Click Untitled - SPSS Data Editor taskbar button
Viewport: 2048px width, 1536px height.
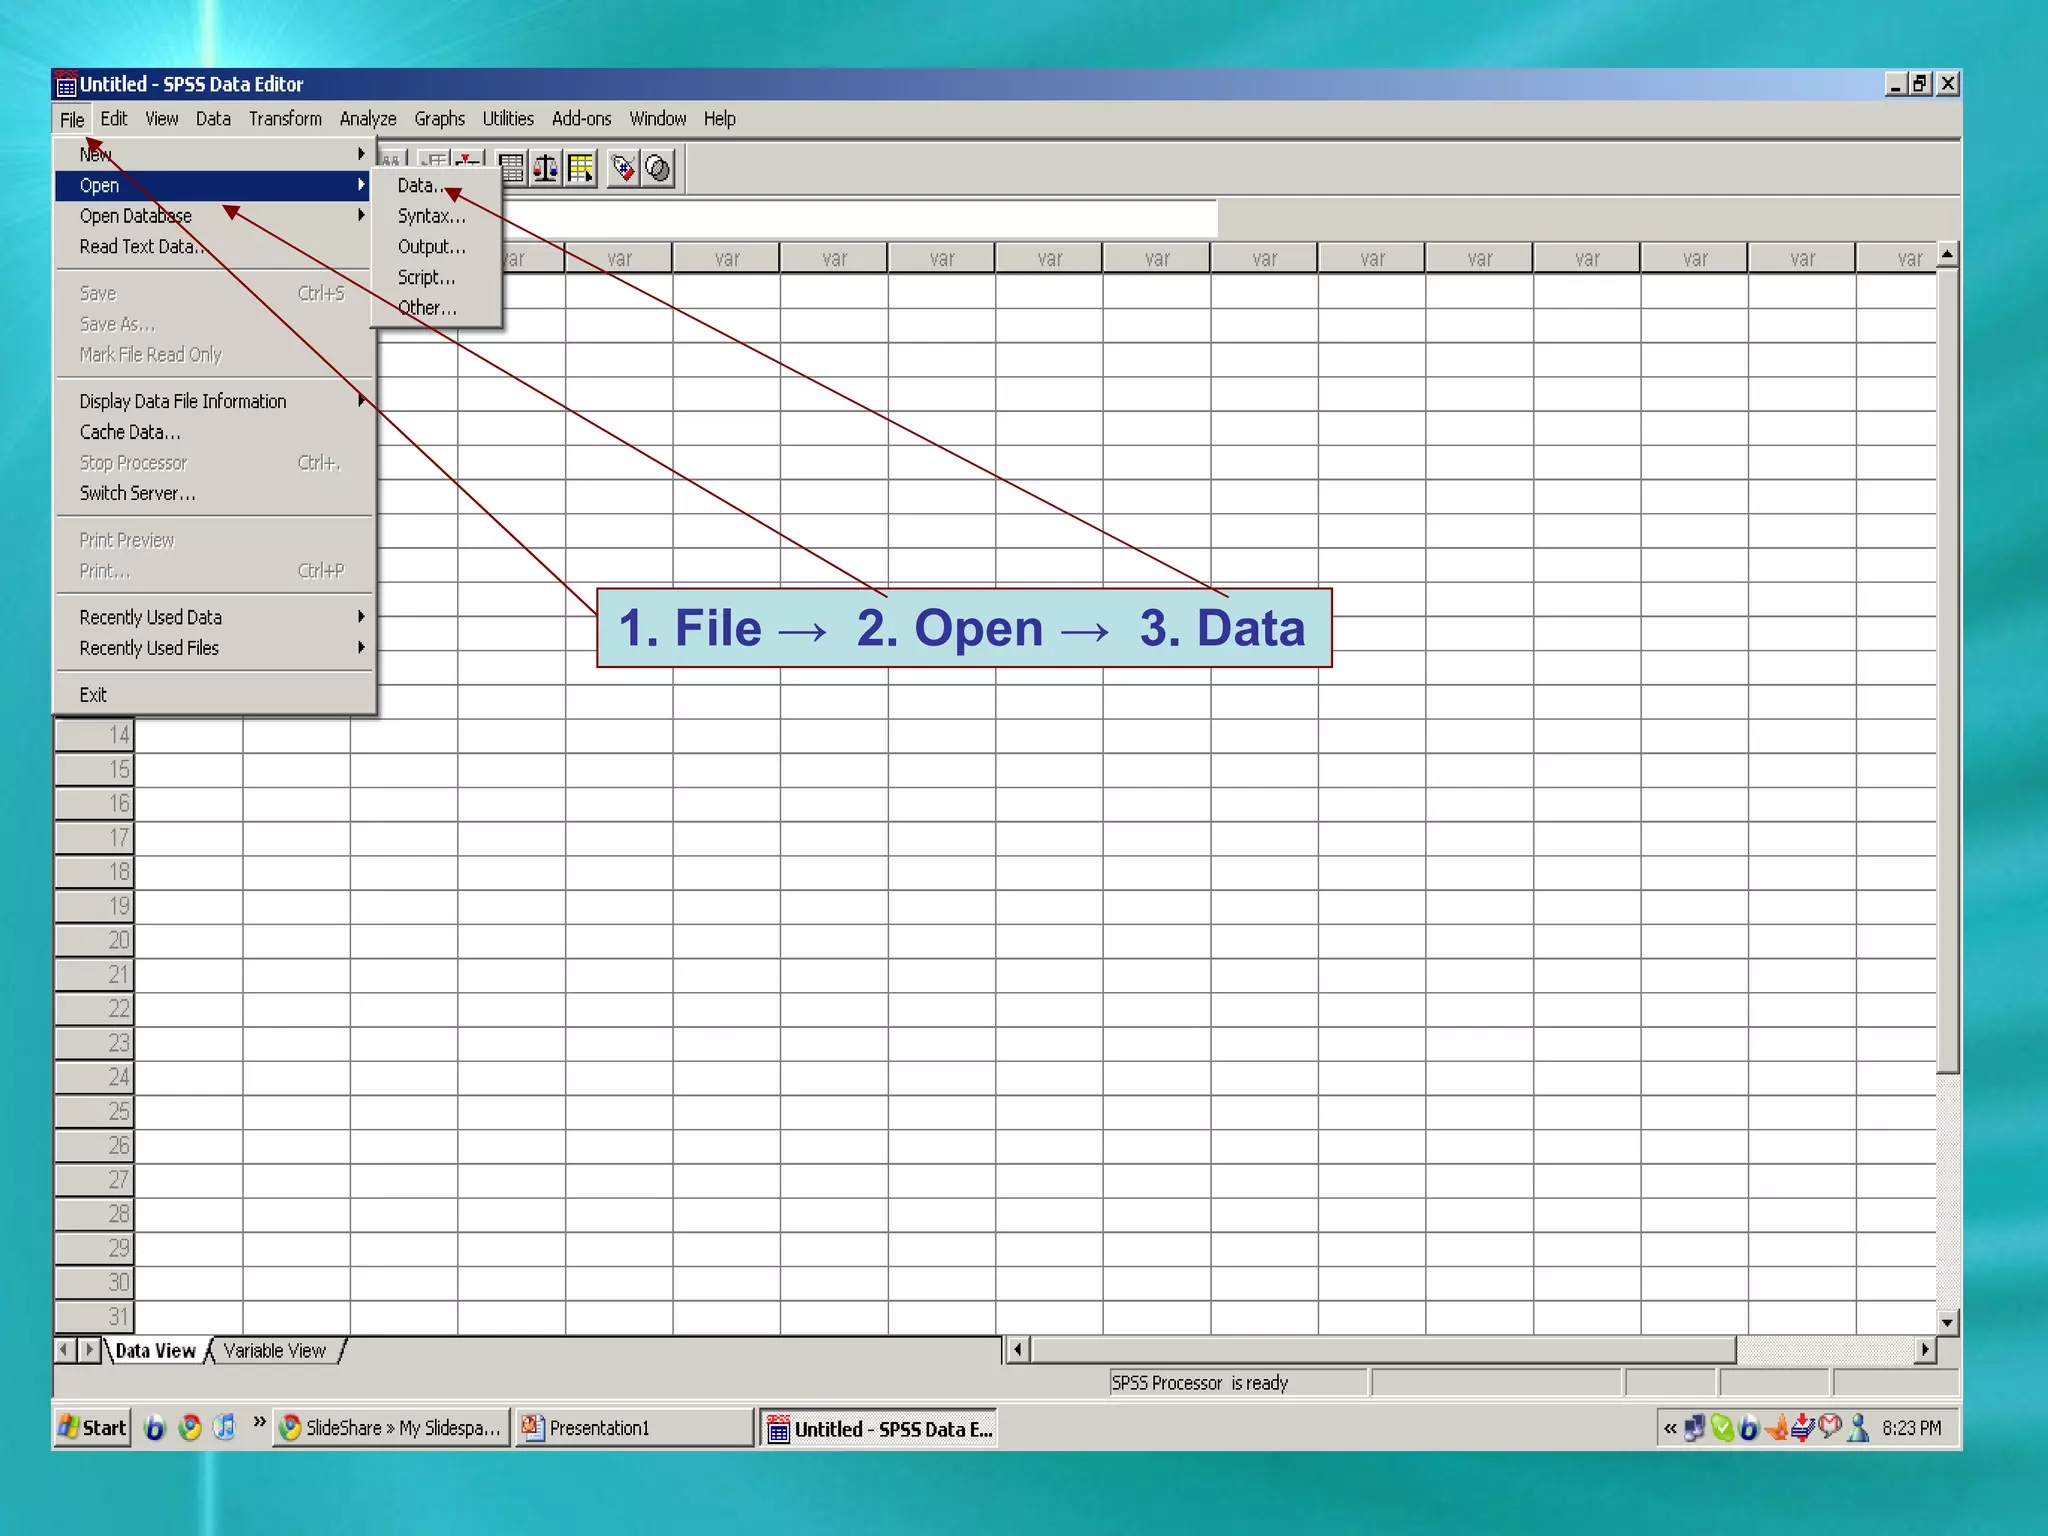879,1428
